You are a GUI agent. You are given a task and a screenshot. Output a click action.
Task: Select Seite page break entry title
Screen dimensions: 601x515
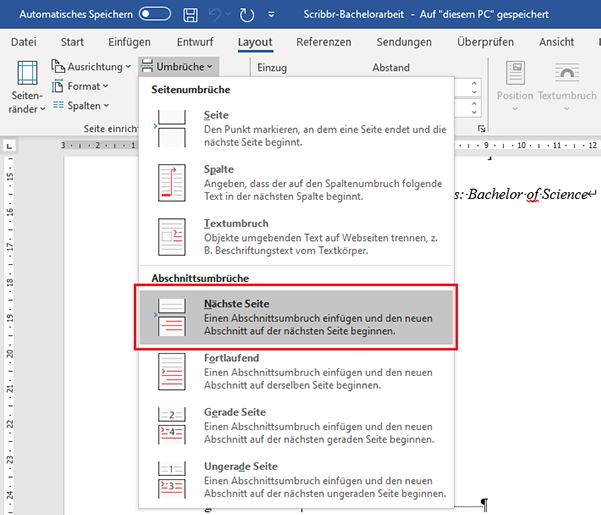tap(216, 115)
